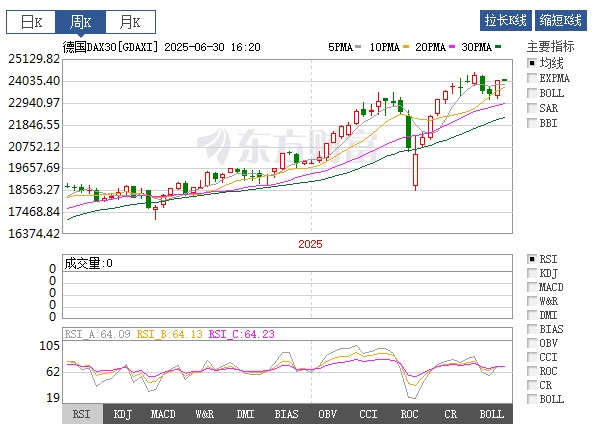Select the BBI main indicator radio
The height and width of the screenshot is (433, 596).
click(x=532, y=123)
